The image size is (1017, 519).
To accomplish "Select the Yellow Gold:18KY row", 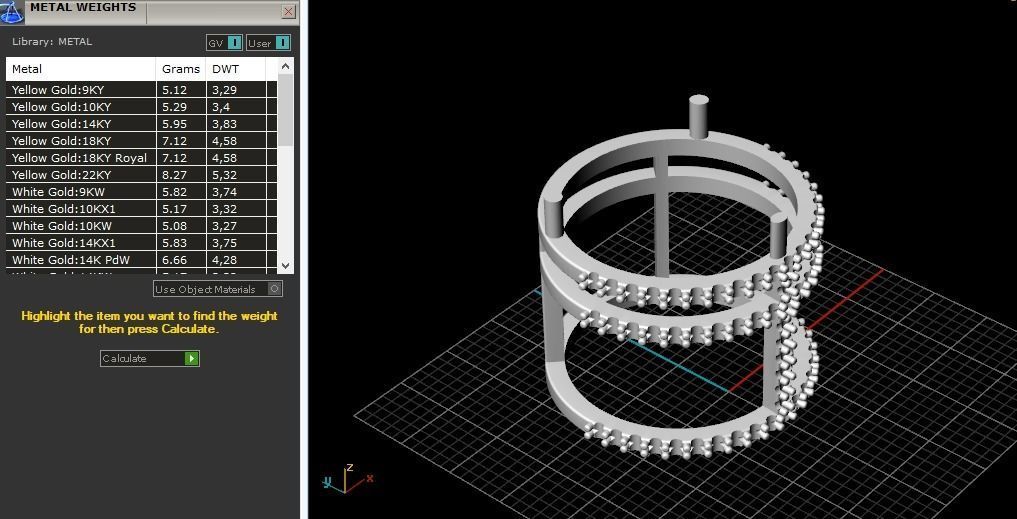I will click(141, 141).
